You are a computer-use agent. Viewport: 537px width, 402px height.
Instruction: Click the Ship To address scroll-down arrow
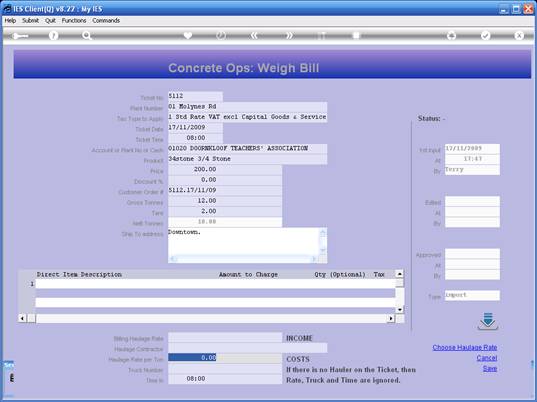click(322, 250)
